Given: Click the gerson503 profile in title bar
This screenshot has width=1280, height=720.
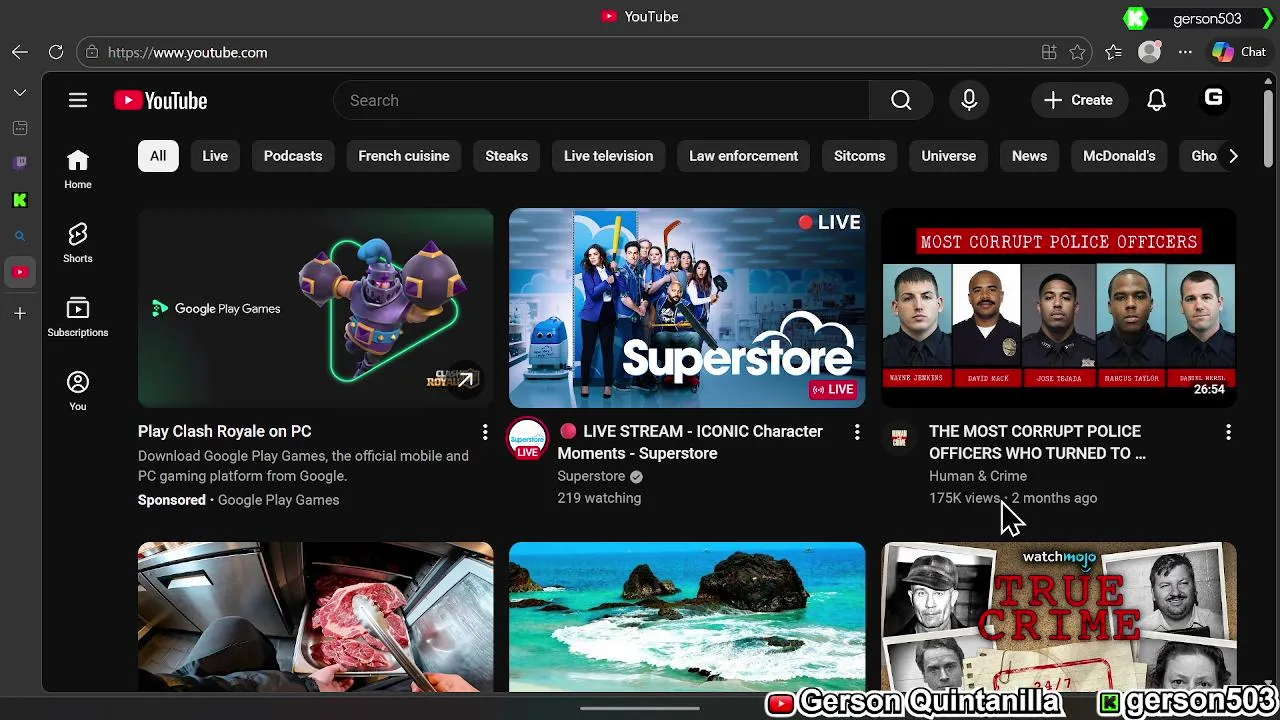Looking at the screenshot, I should pos(1207,18).
